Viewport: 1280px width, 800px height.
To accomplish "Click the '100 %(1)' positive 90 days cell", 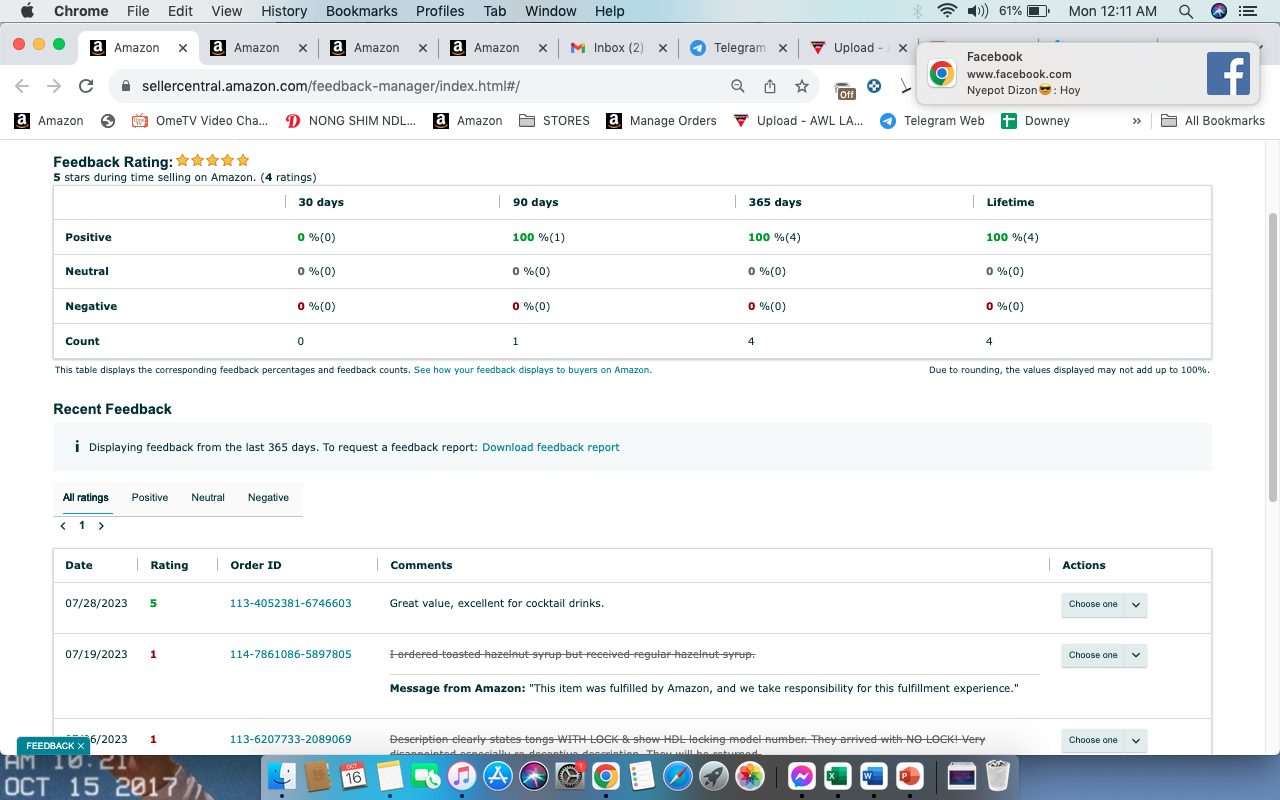I will 539,238.
